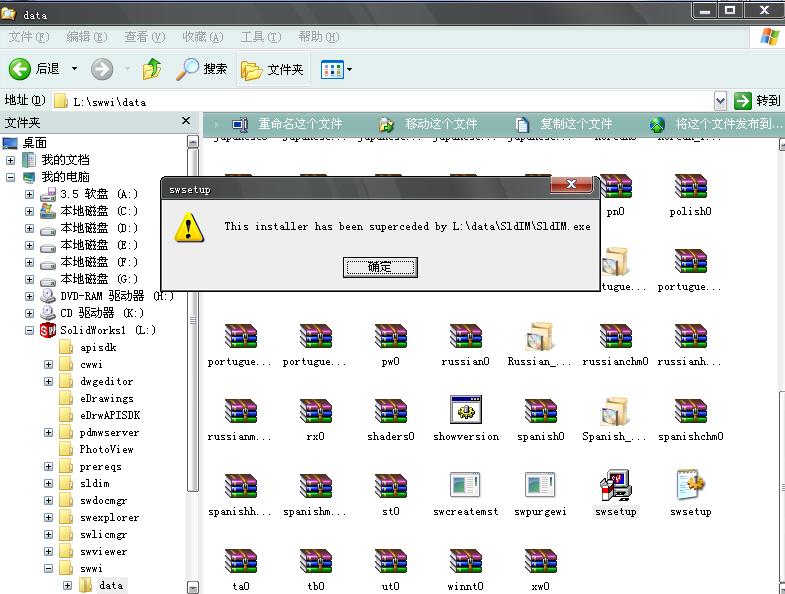Select the winnt0 archive icon
The image size is (785, 594).
(466, 561)
